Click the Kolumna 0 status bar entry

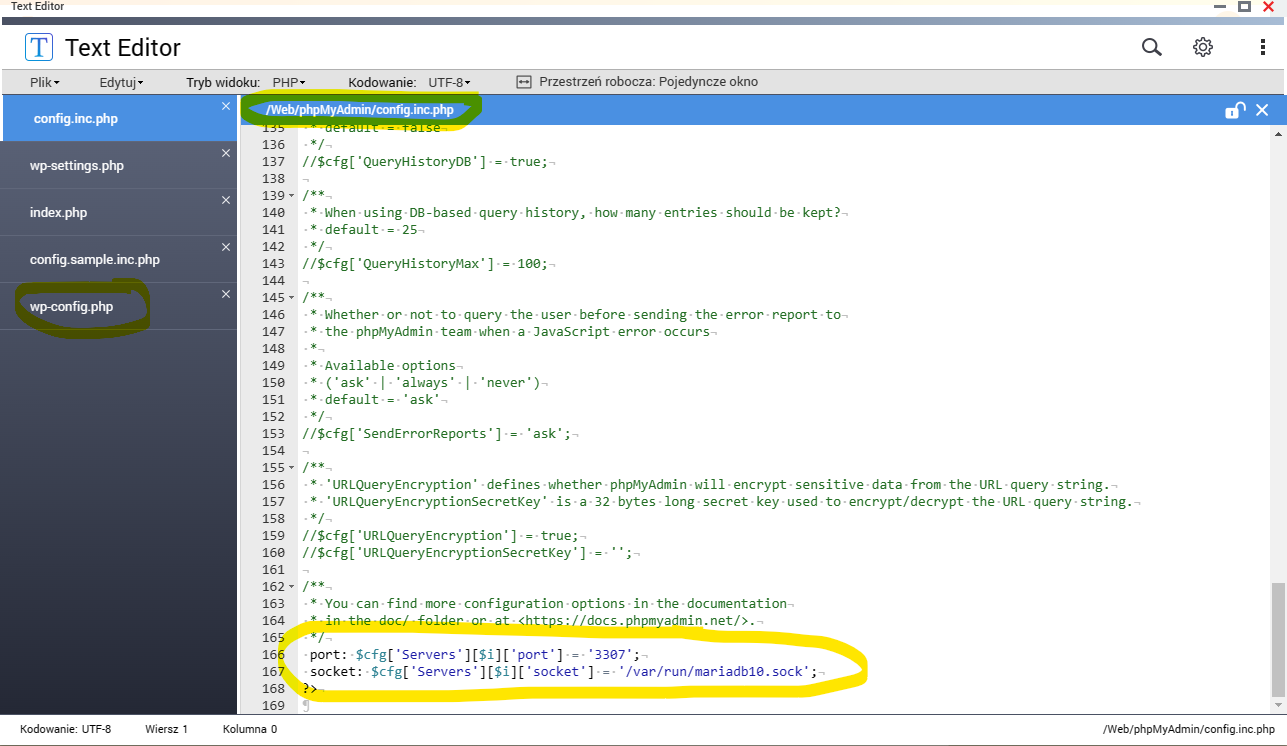[x=250, y=730]
